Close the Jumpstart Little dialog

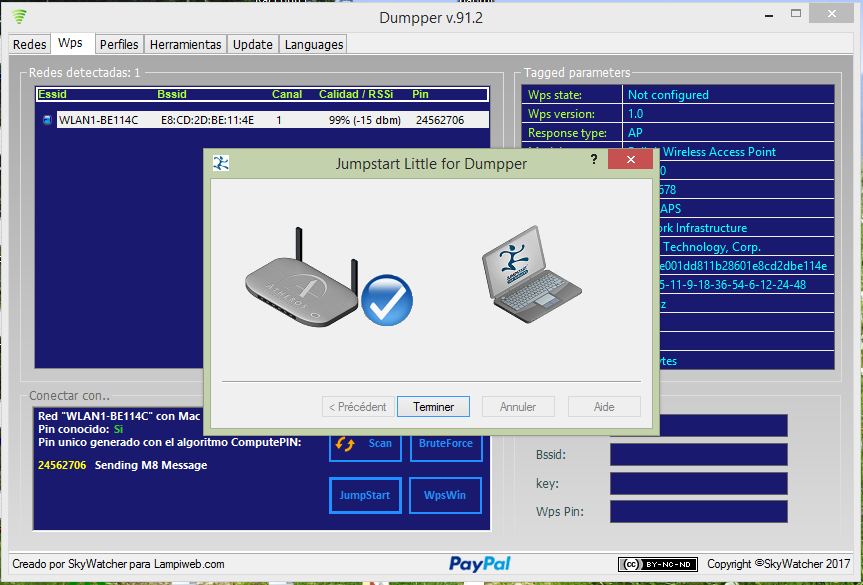pos(631,160)
